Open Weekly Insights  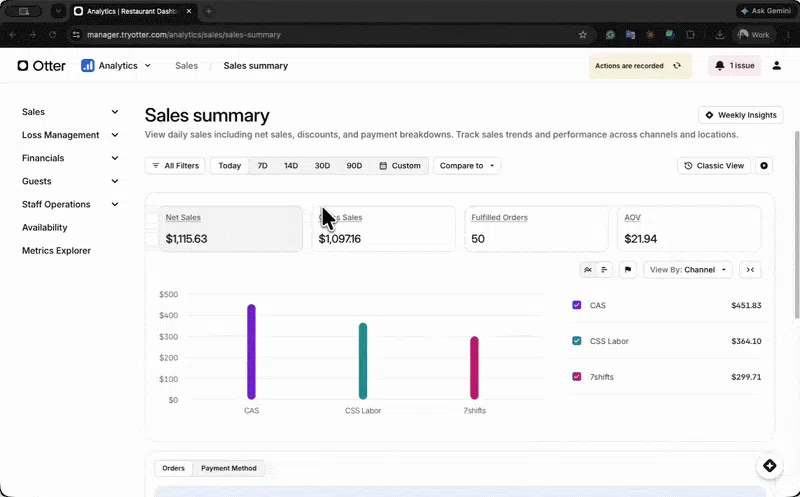click(x=741, y=115)
